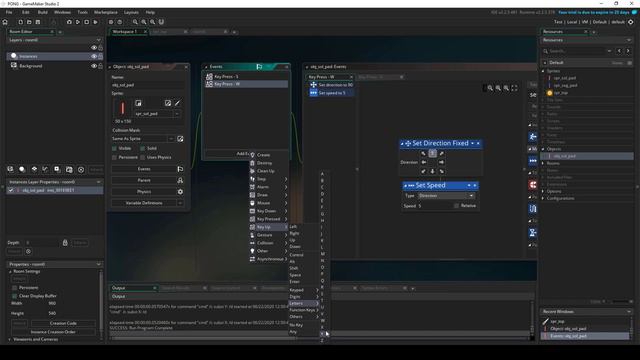Expand the Rooms folder in Resources

(543, 163)
